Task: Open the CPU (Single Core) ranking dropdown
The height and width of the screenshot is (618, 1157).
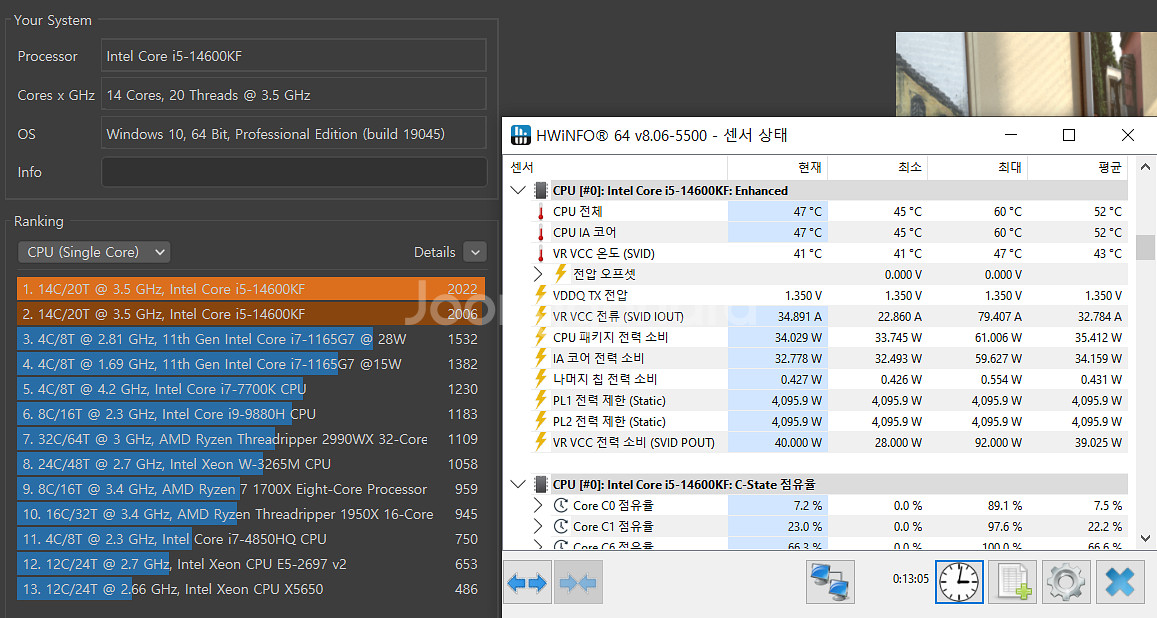Action: point(94,252)
